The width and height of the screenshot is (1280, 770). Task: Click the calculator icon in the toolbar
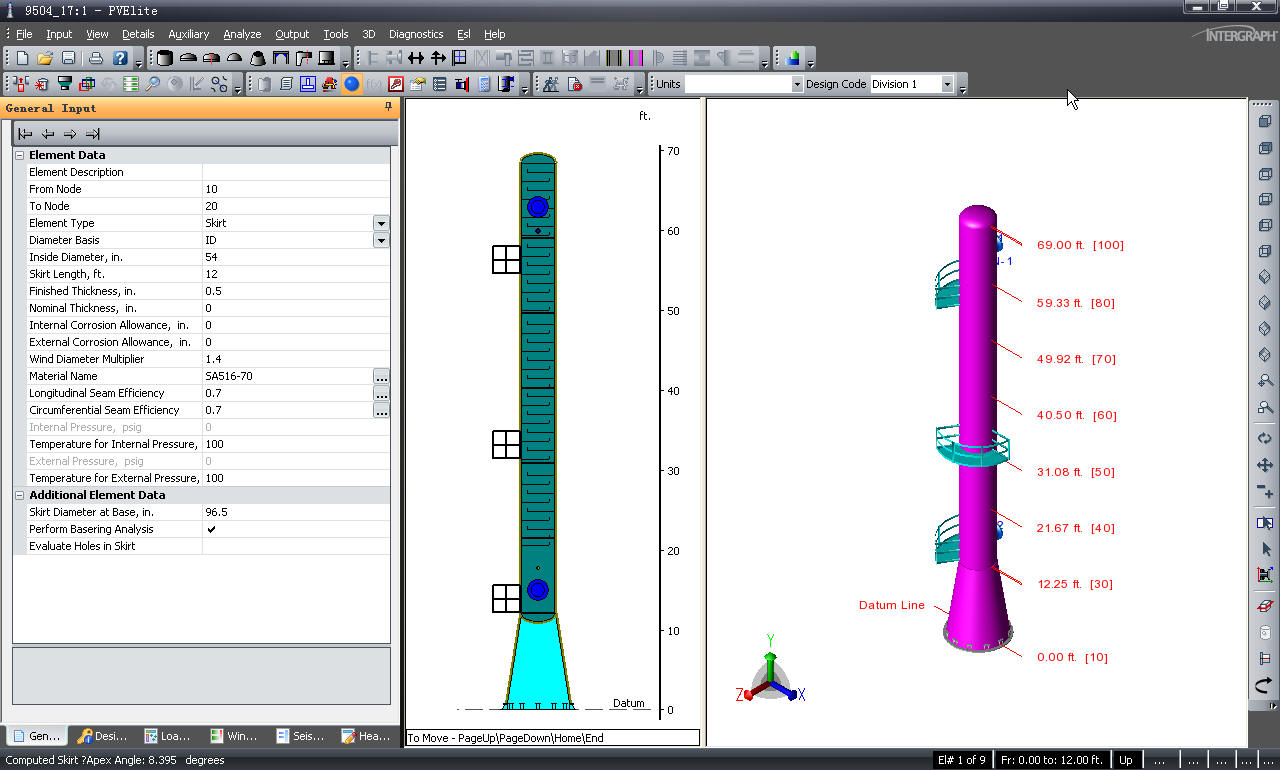pyautogui.click(x=484, y=84)
